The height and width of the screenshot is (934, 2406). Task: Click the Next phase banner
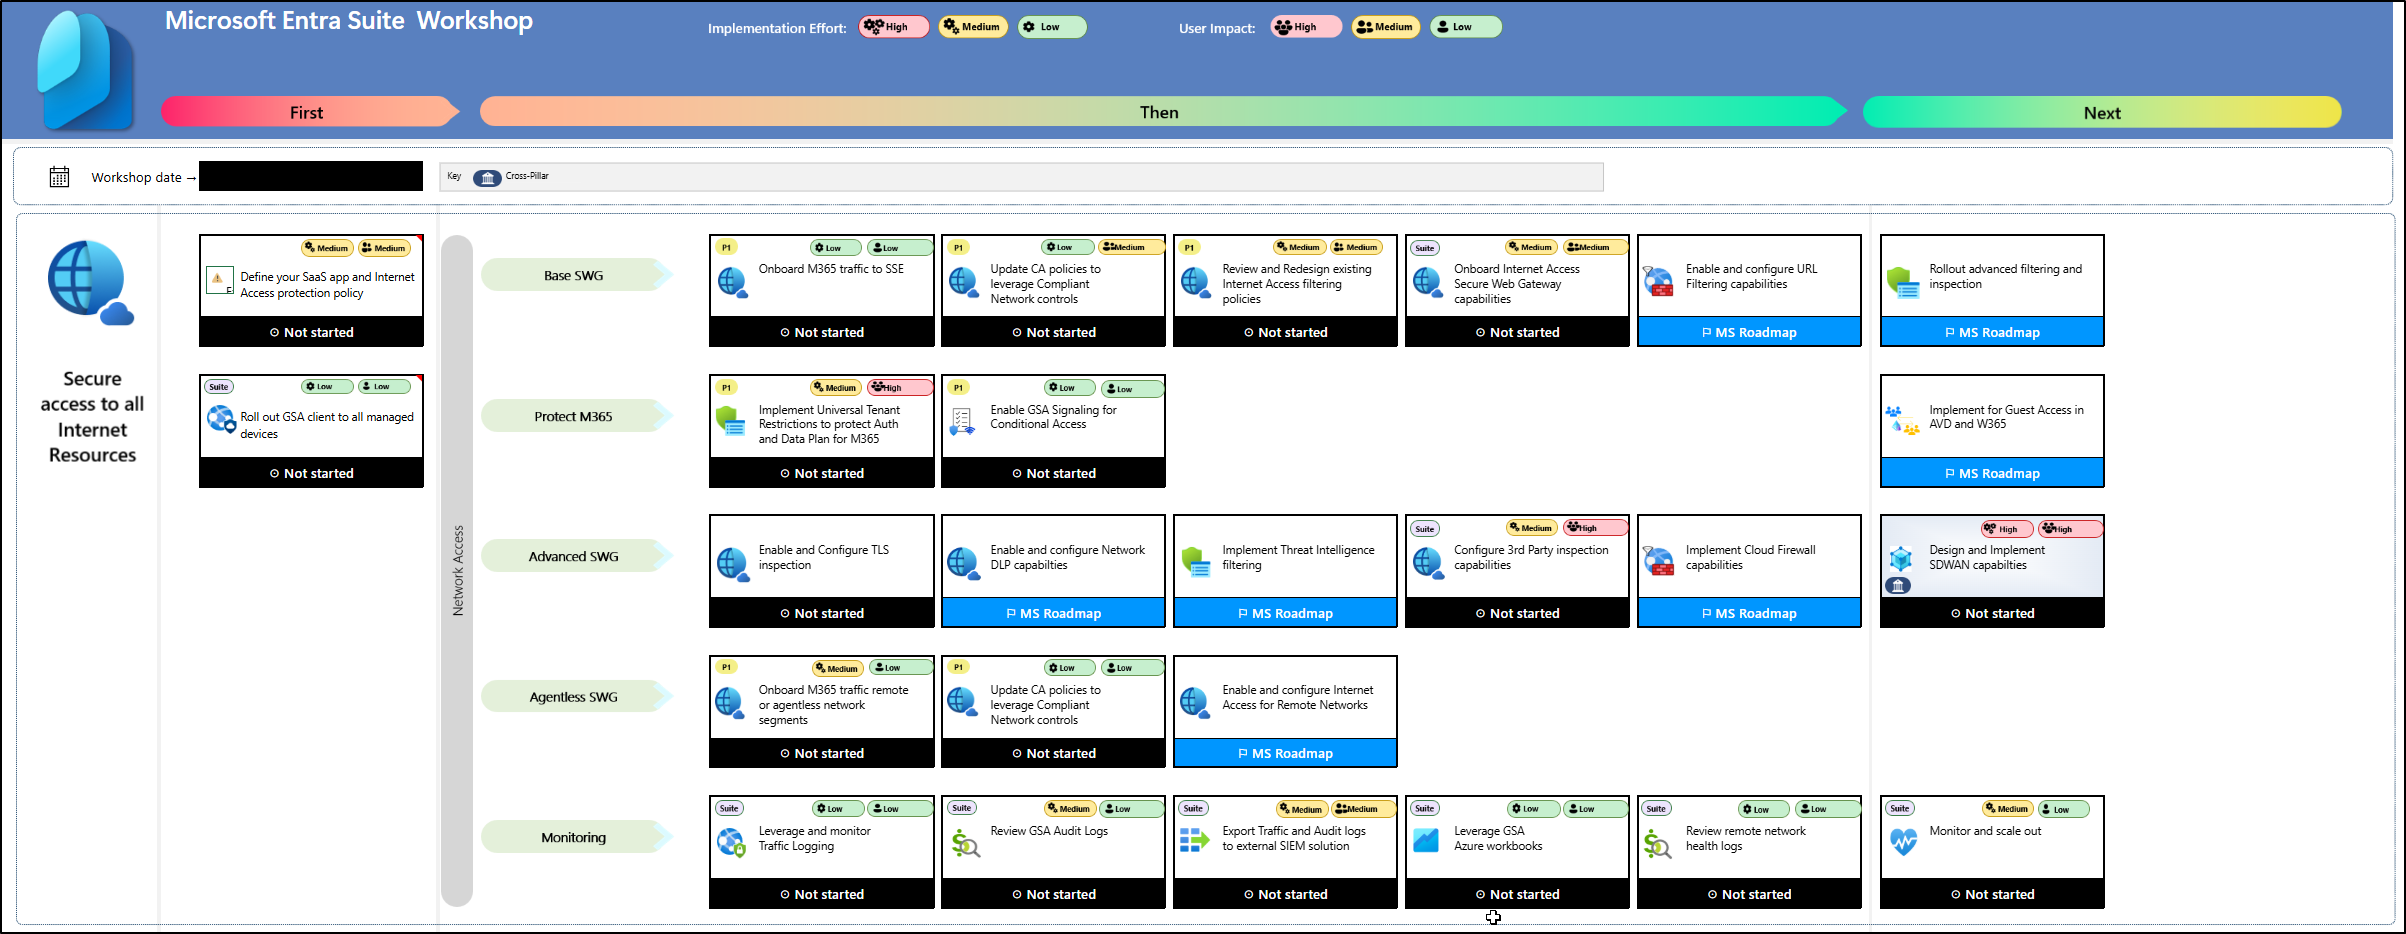(x=2101, y=112)
